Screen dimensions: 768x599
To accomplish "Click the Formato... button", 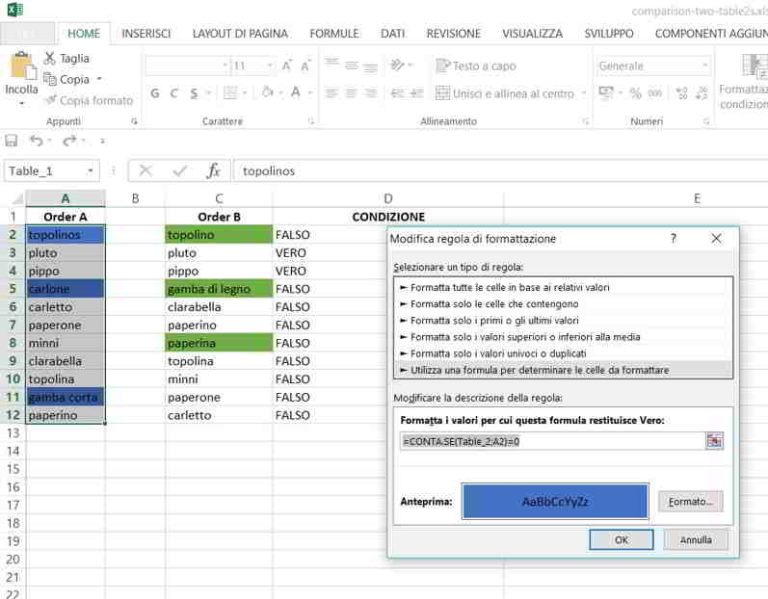I will tap(690, 501).
